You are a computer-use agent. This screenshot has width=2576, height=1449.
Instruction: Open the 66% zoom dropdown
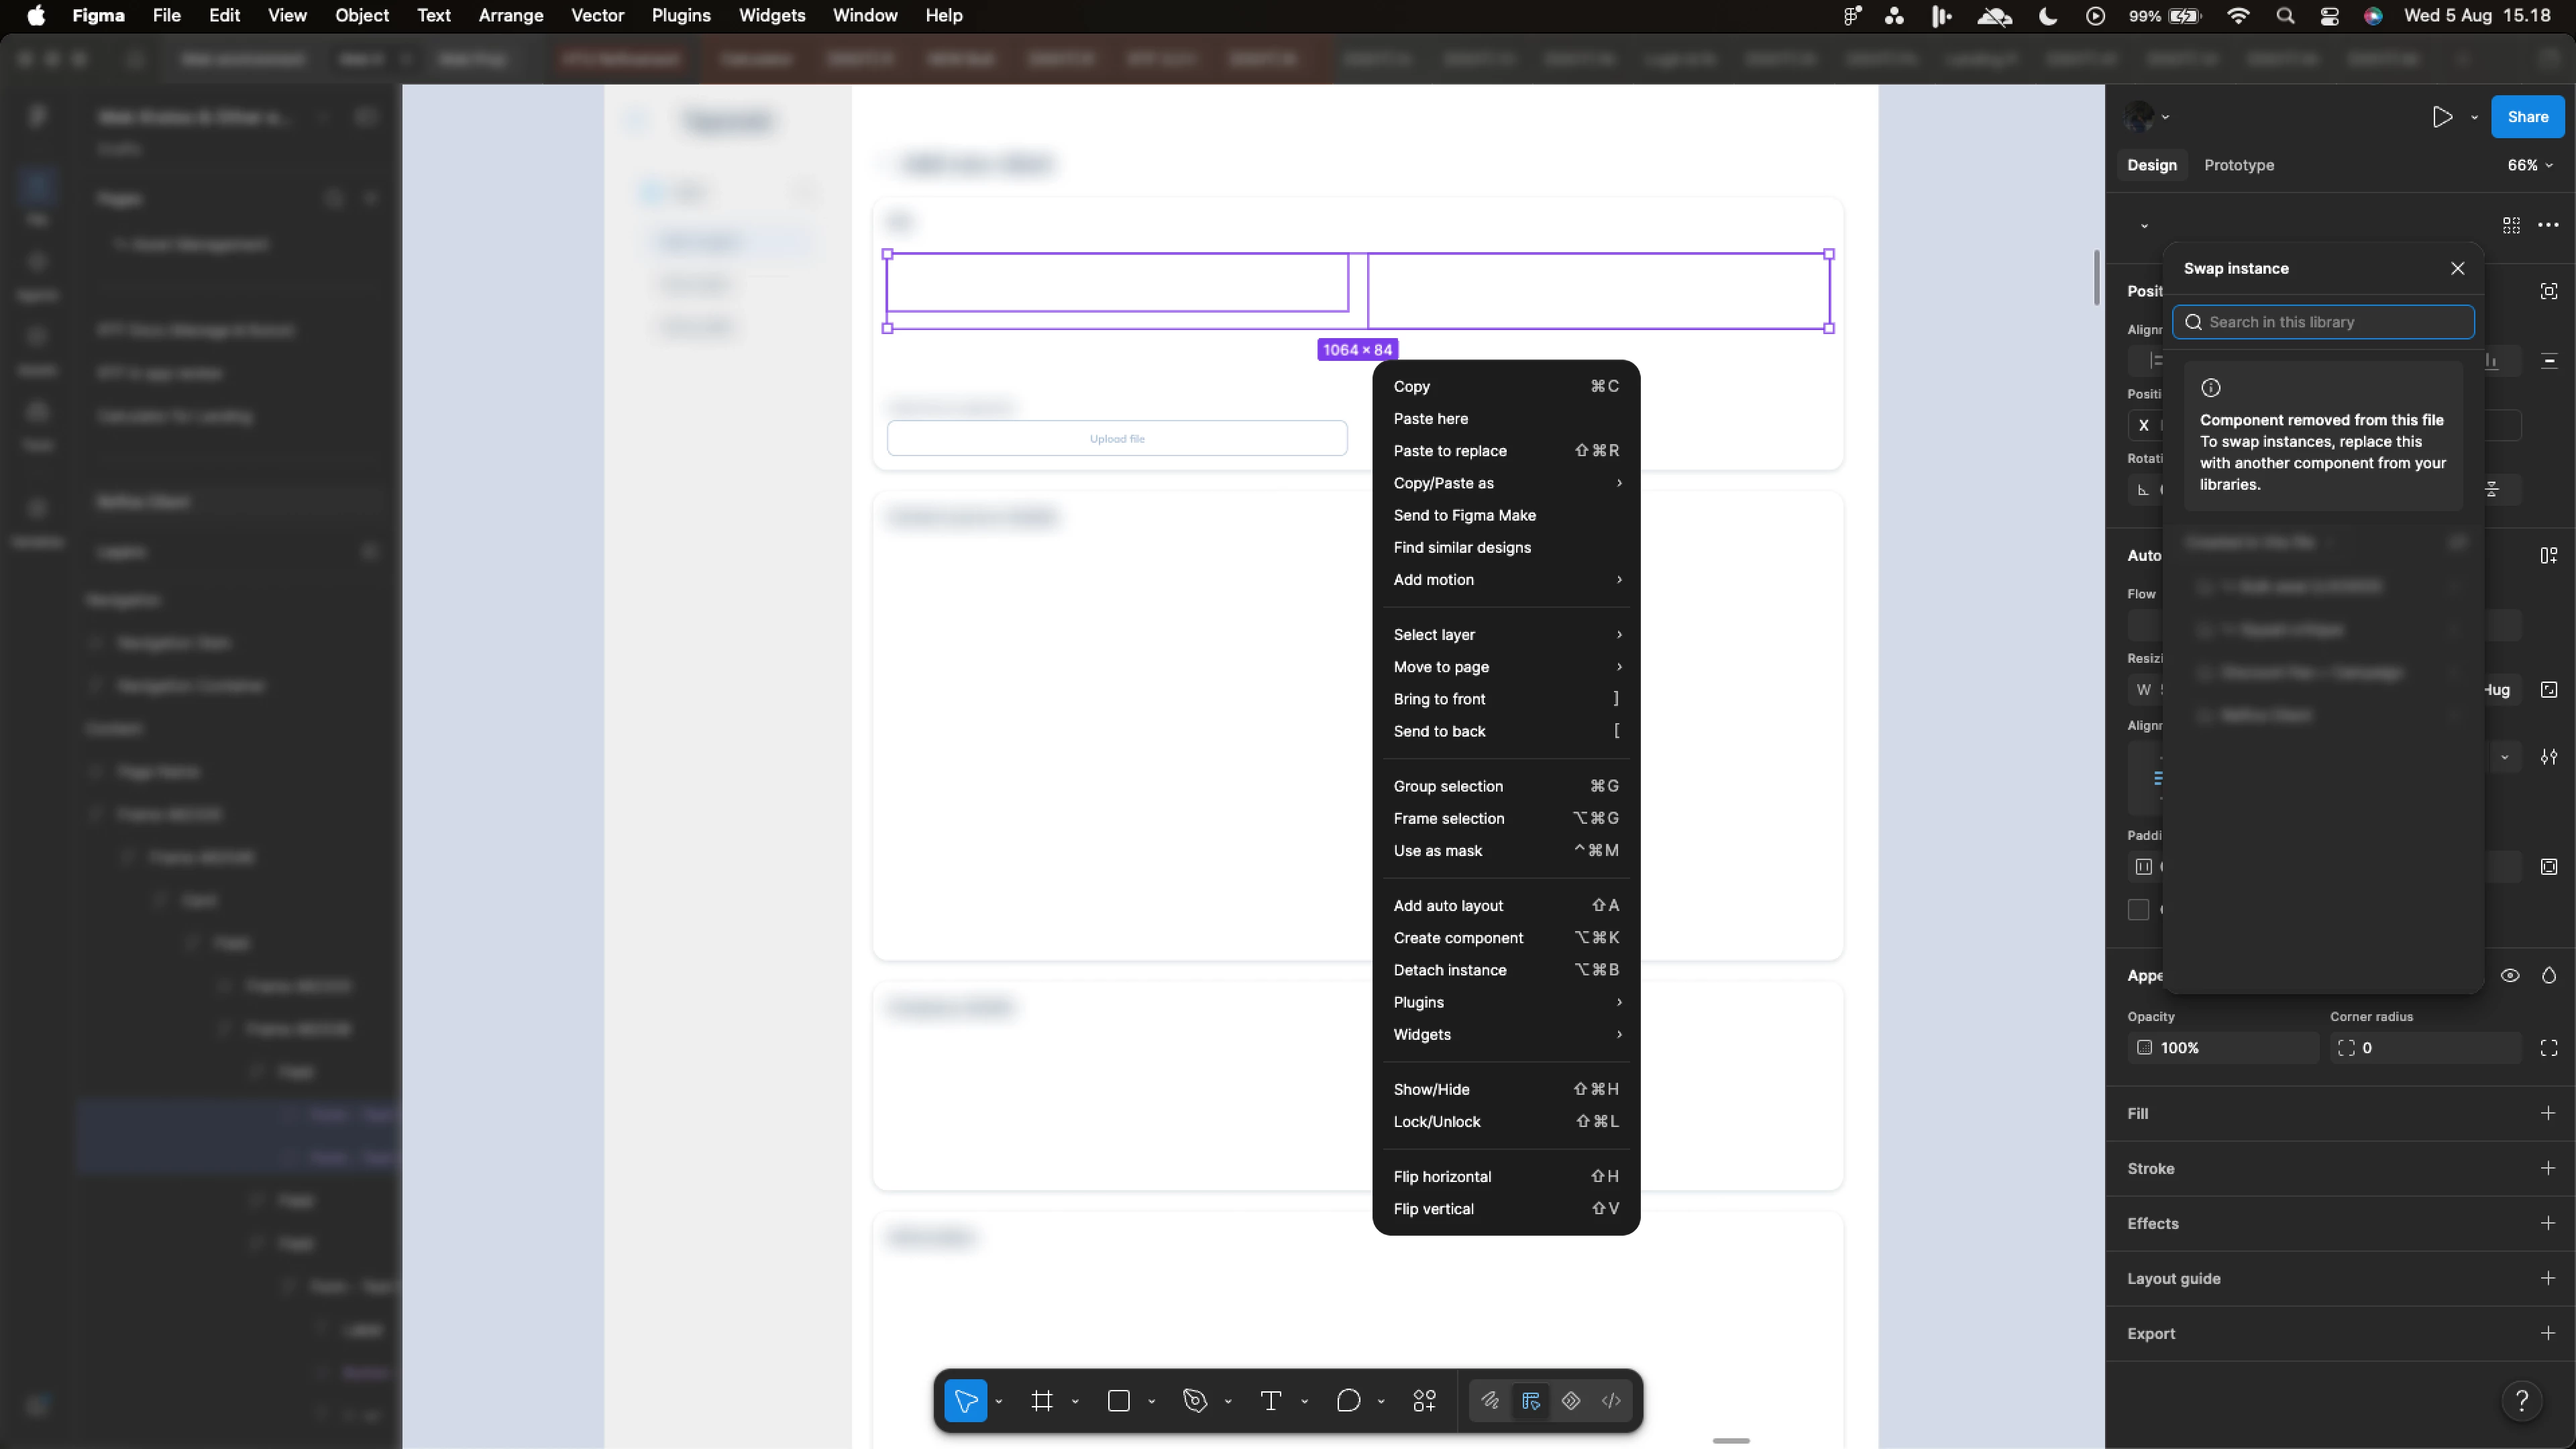click(2529, 165)
